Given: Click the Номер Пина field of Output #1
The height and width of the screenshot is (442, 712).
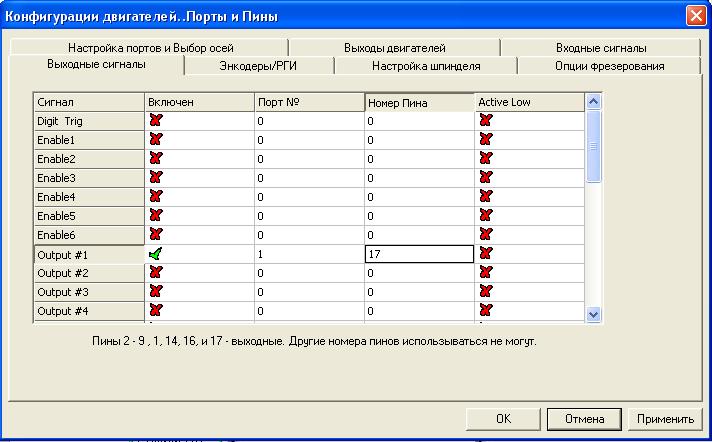Looking at the screenshot, I should tap(419, 254).
